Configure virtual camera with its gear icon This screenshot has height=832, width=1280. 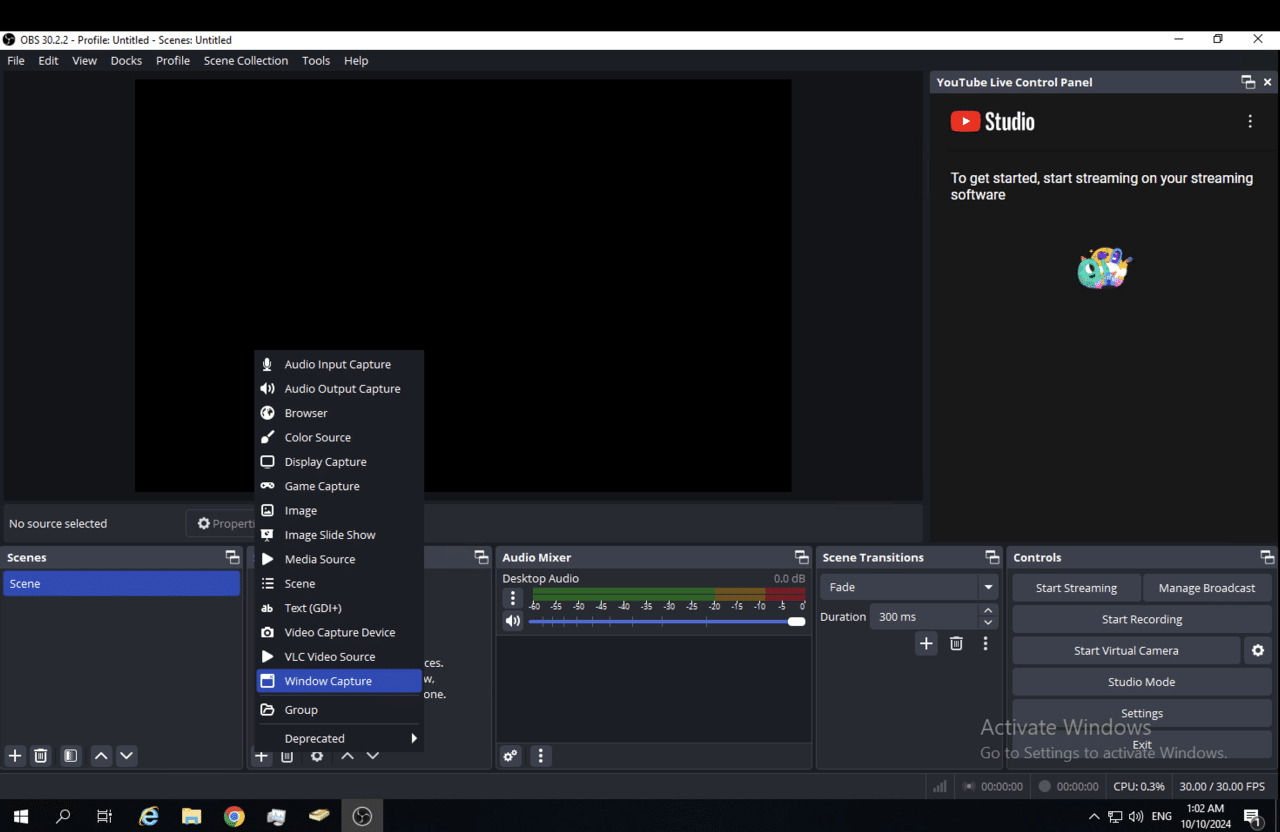click(1257, 650)
